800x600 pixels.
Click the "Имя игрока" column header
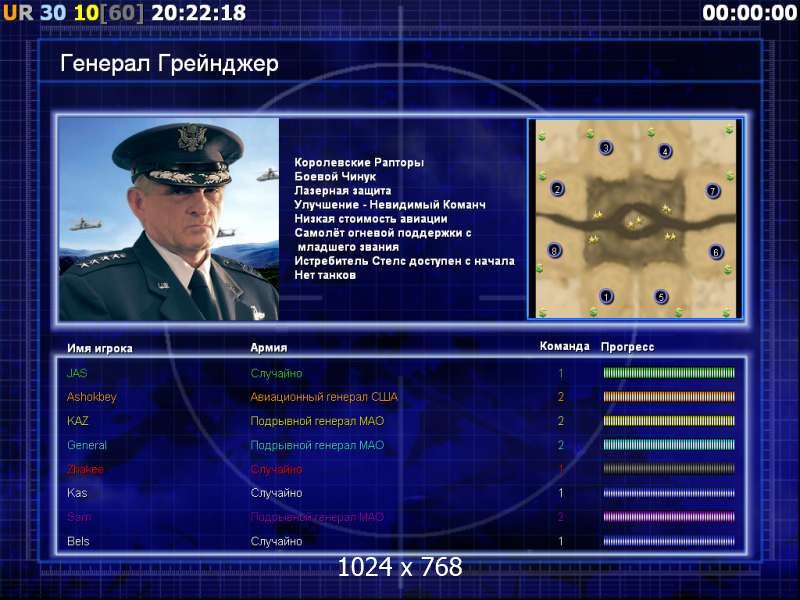[x=100, y=348]
